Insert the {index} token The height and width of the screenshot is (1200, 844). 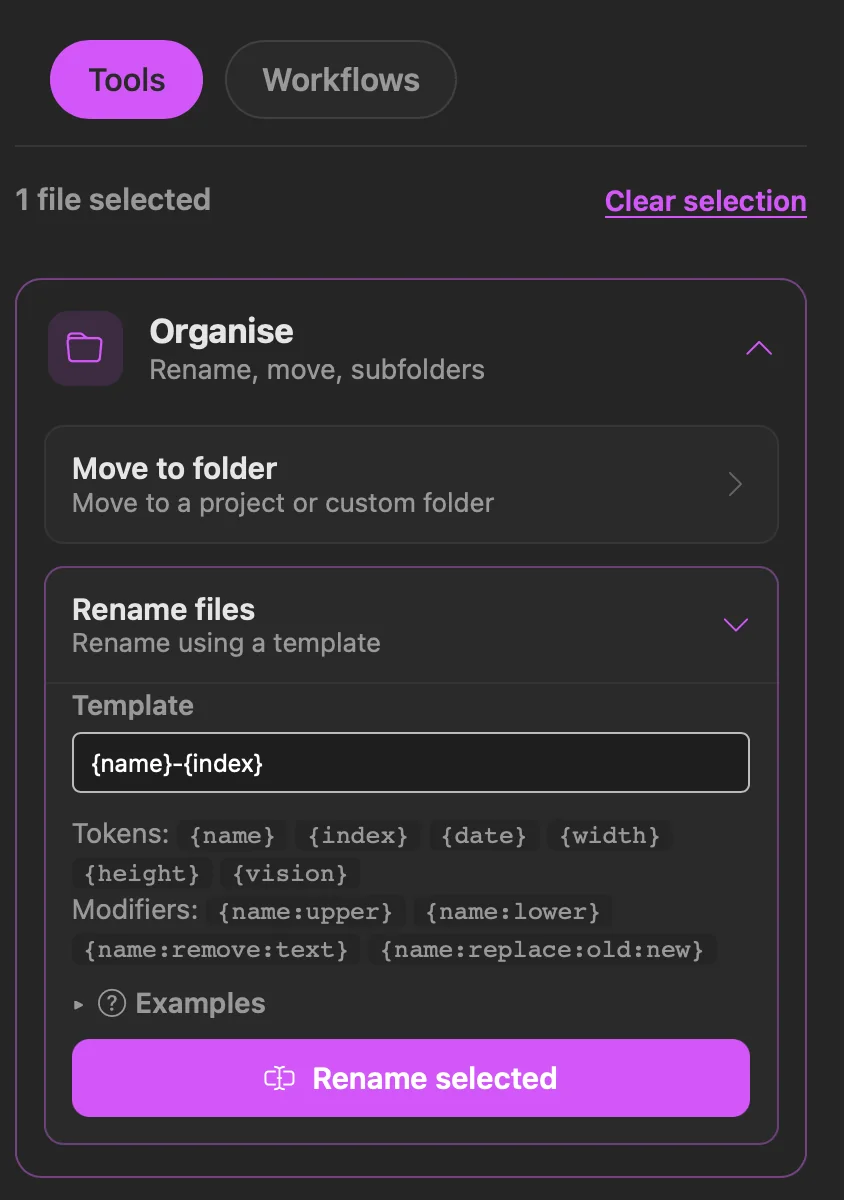click(x=358, y=836)
